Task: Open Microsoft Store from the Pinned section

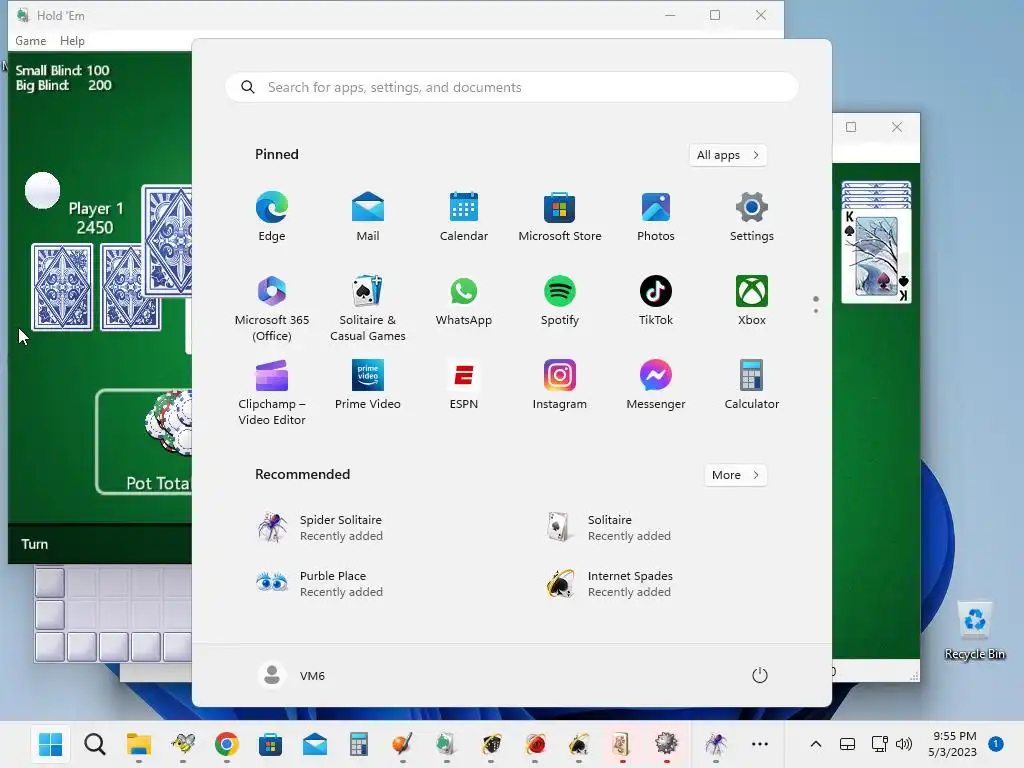Action: pos(560,217)
